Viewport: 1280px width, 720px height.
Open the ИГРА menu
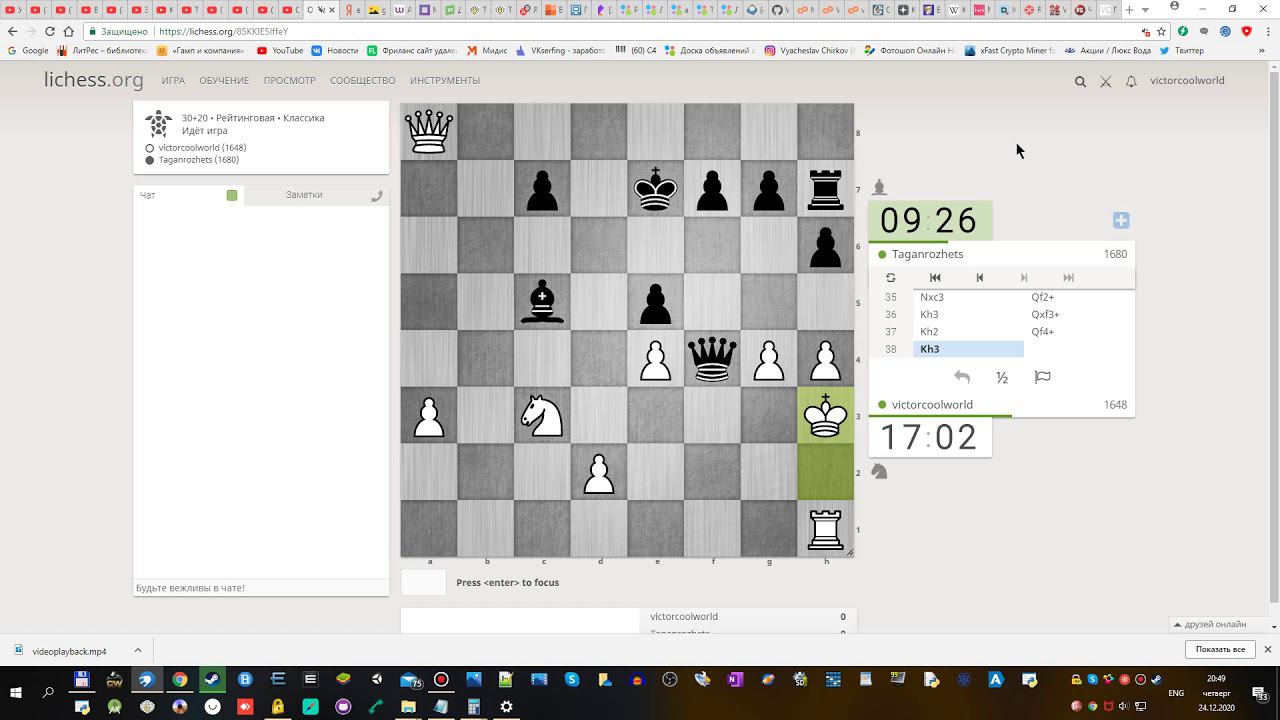point(173,81)
